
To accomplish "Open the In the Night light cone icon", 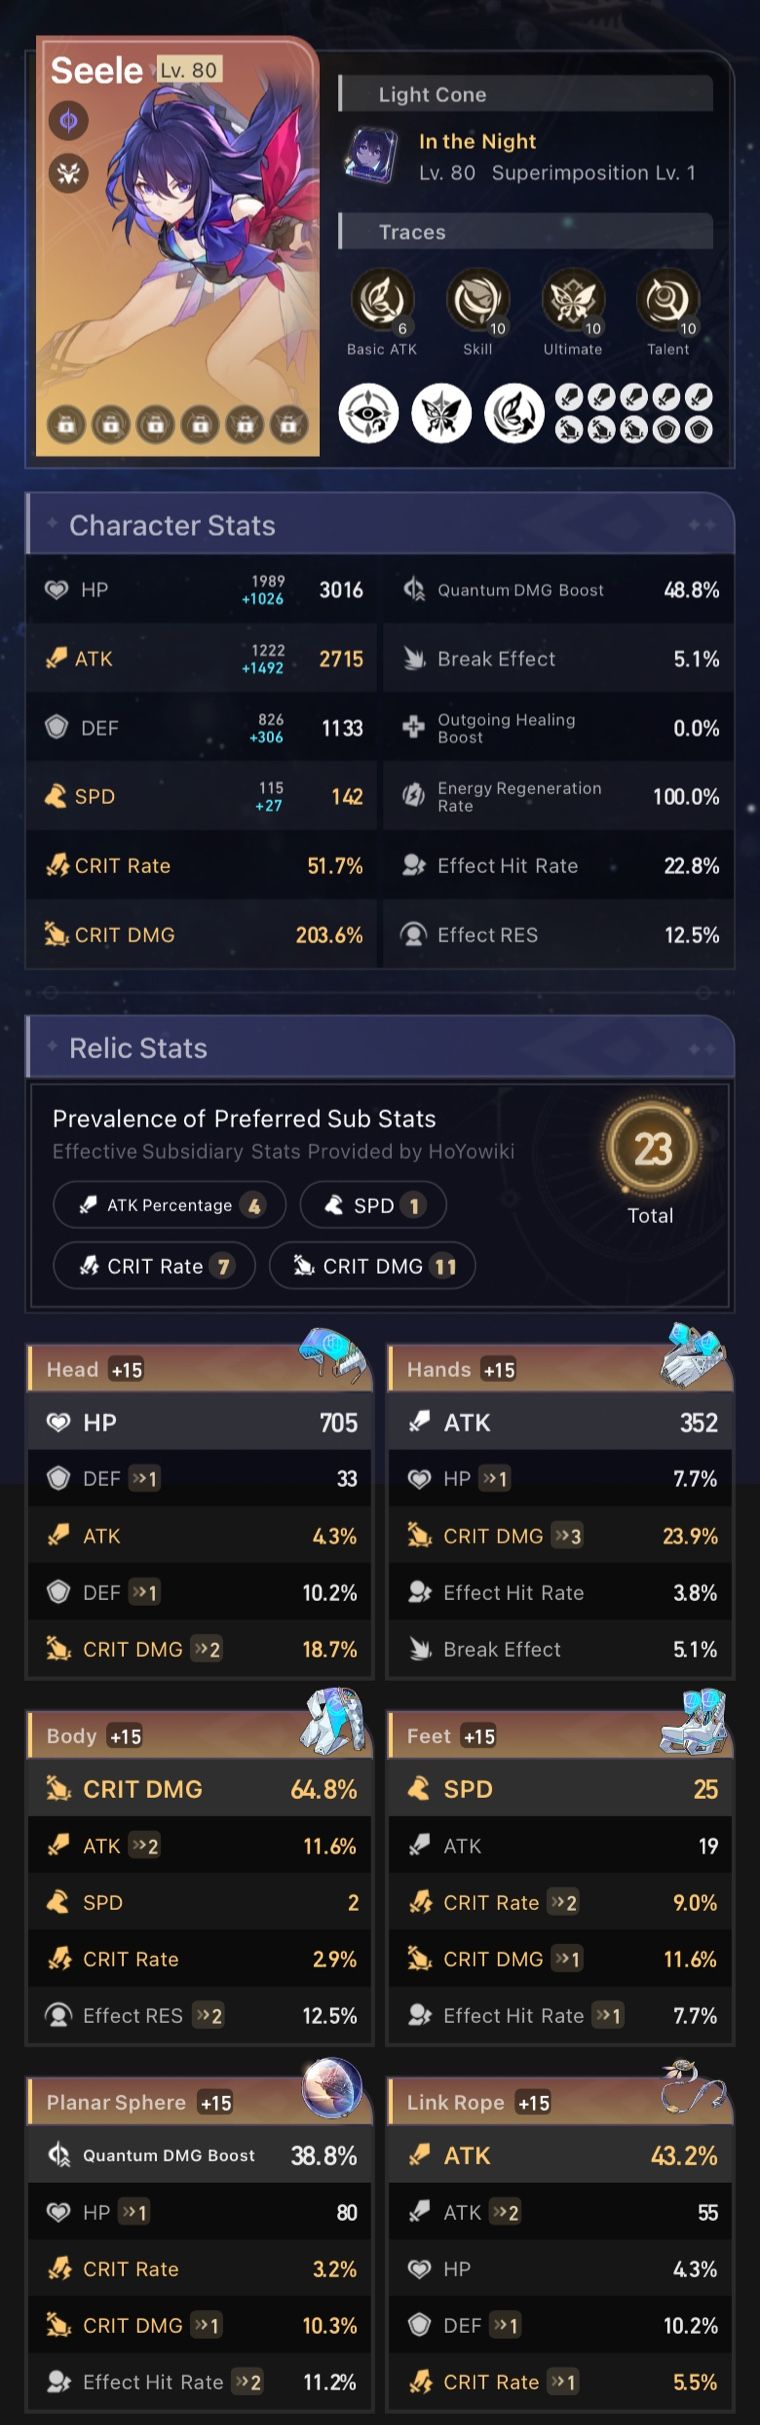I will click(x=371, y=156).
